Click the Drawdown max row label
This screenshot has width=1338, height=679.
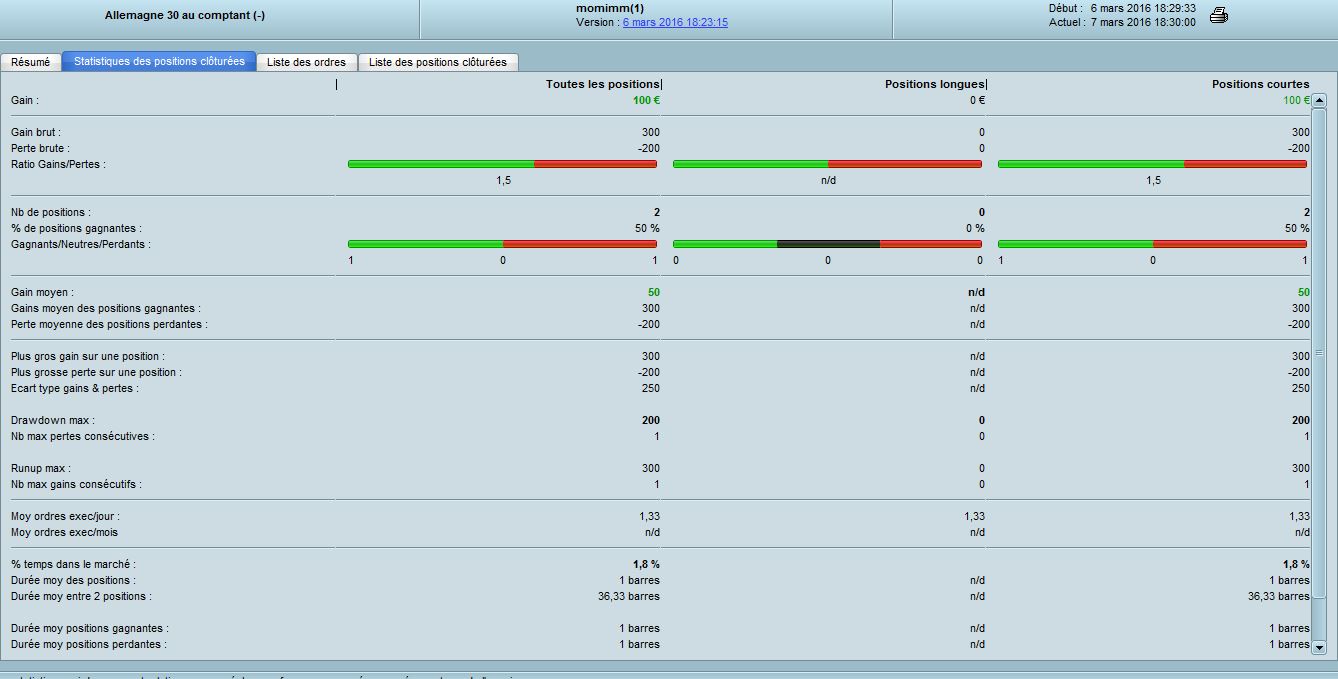53,420
